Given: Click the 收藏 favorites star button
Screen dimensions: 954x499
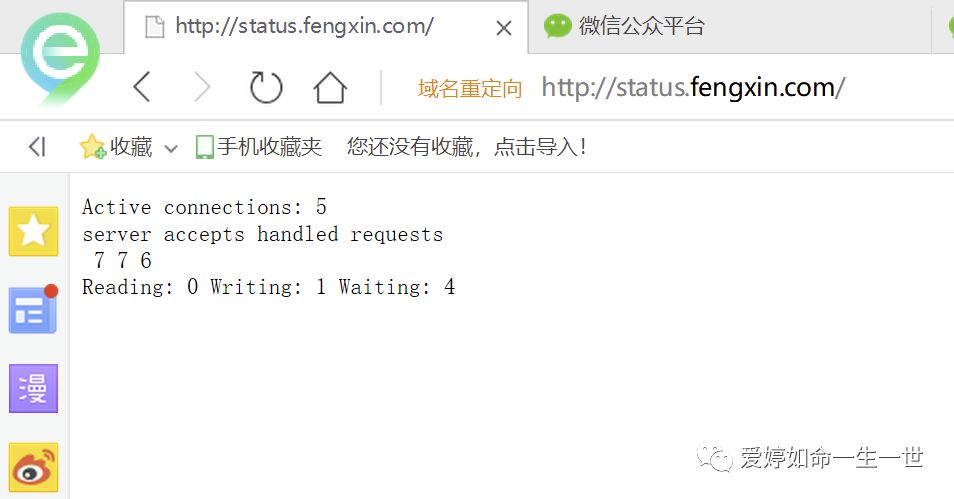Looking at the screenshot, I should (117, 147).
